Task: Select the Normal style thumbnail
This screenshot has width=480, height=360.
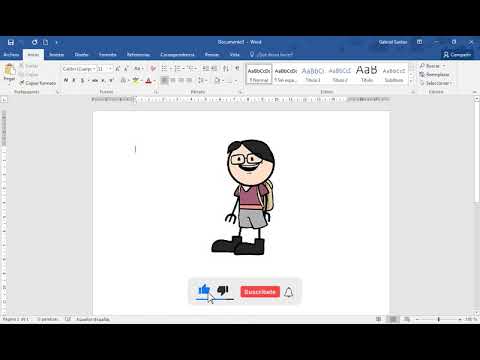Action: [x=259, y=74]
